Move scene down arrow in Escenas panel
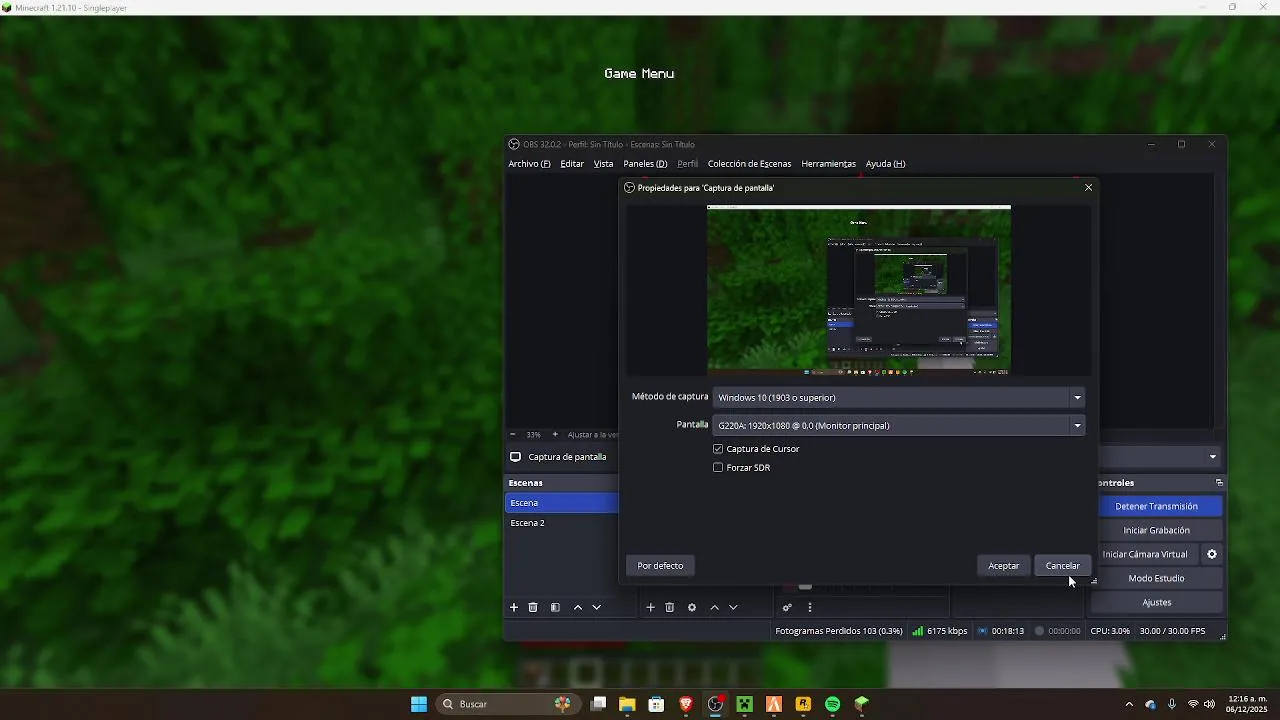 click(x=597, y=607)
